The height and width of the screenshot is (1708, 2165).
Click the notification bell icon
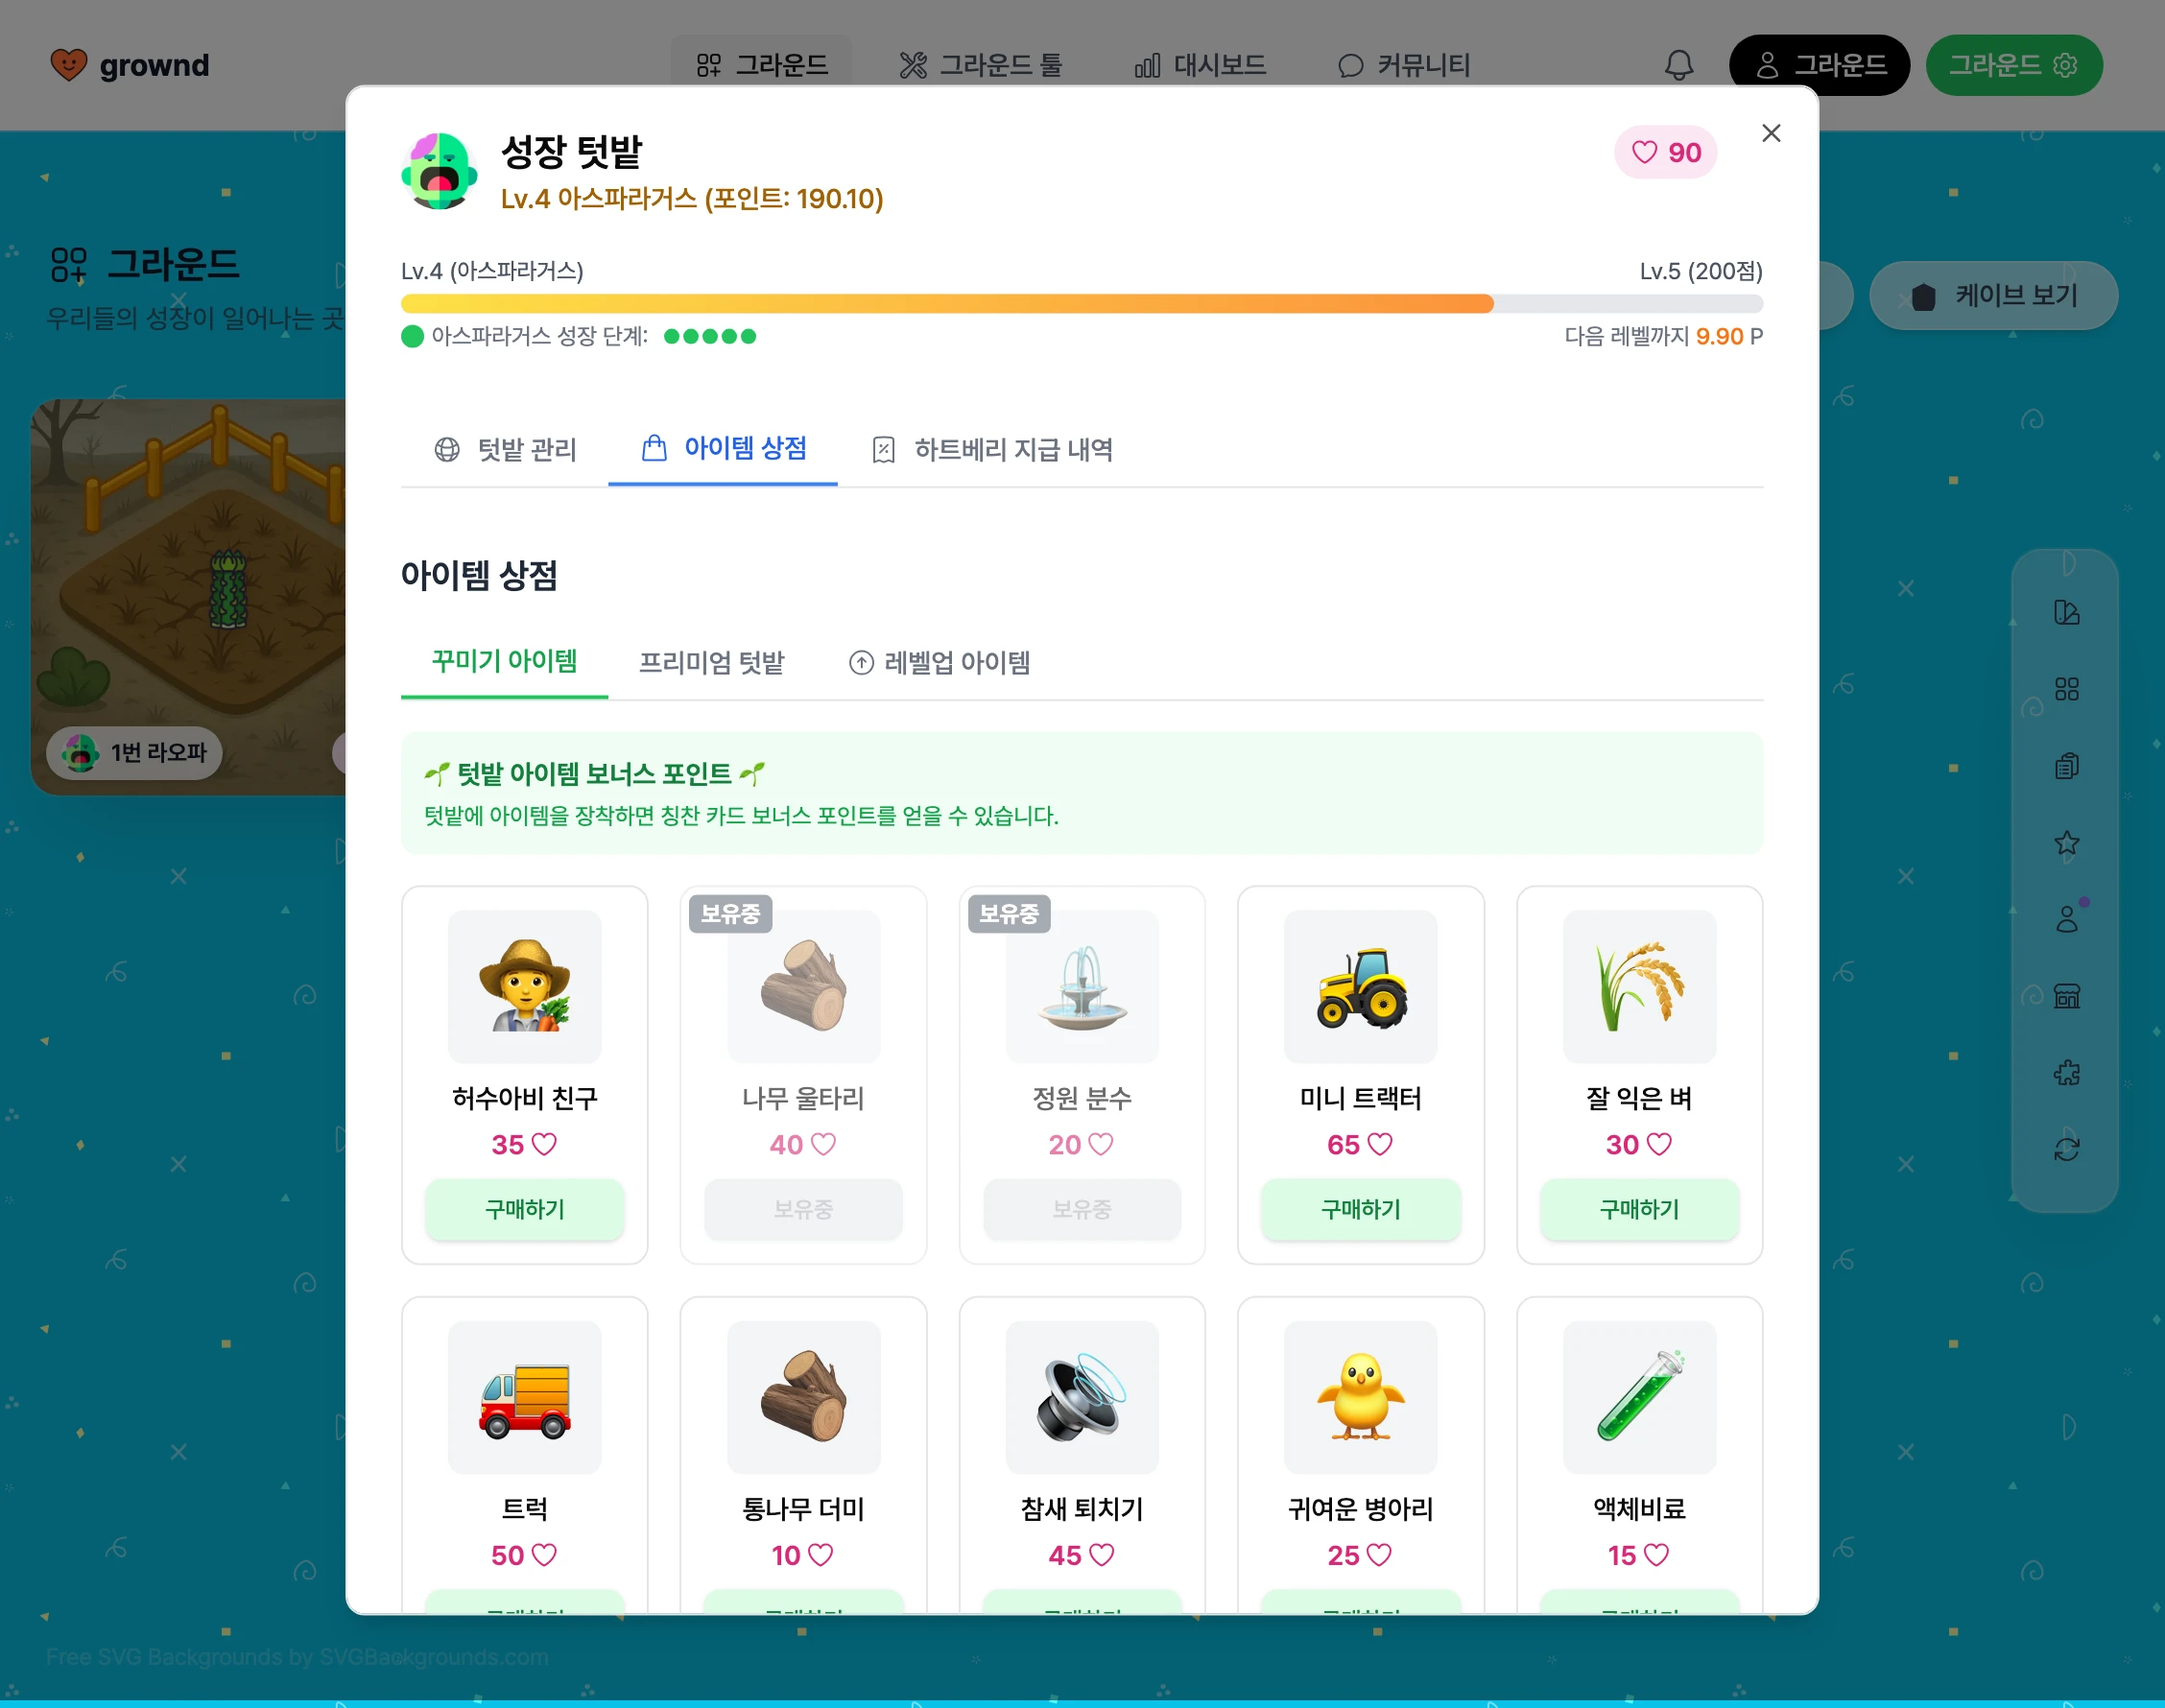[1678, 66]
